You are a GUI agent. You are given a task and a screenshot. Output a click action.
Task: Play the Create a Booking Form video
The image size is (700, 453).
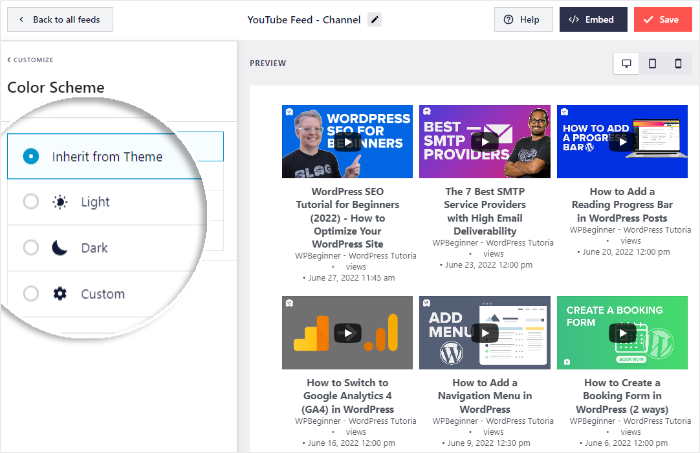click(622, 333)
